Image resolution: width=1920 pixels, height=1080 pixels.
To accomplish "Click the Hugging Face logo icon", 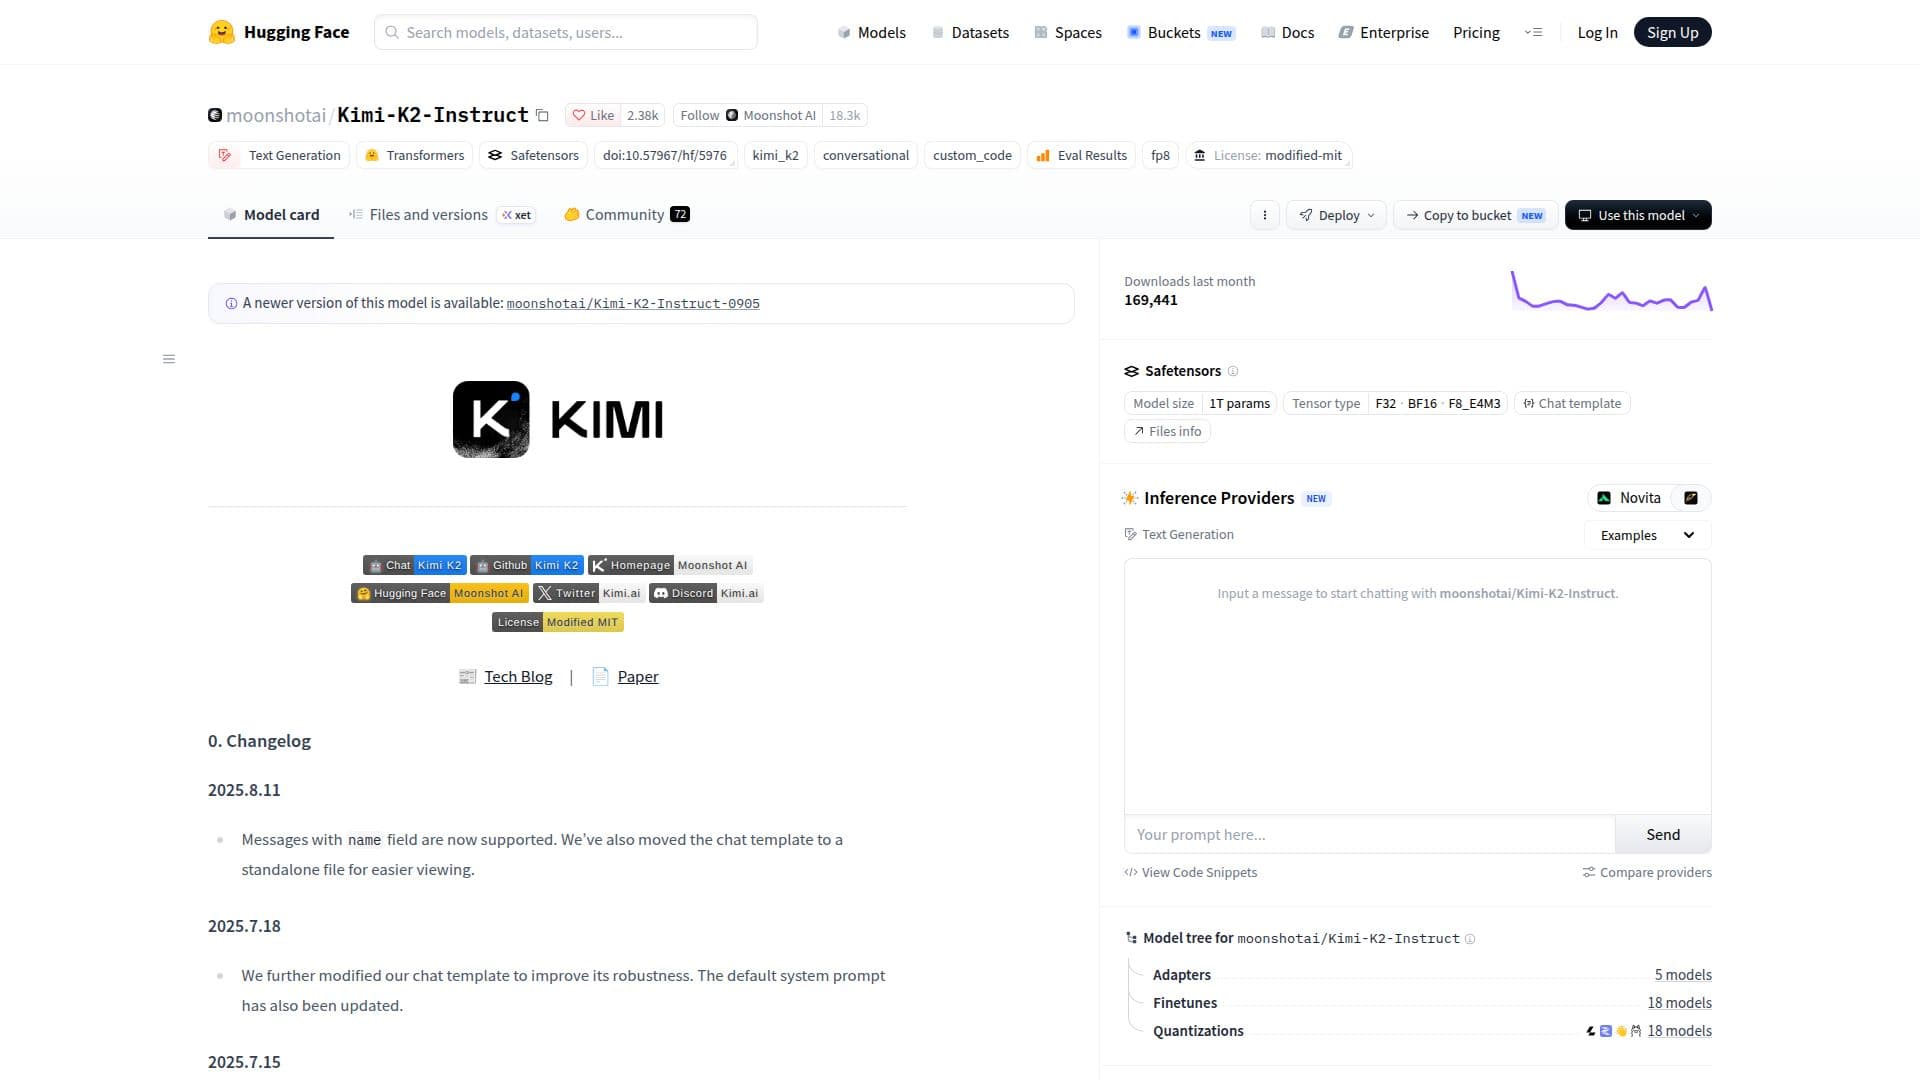I will 221,32.
